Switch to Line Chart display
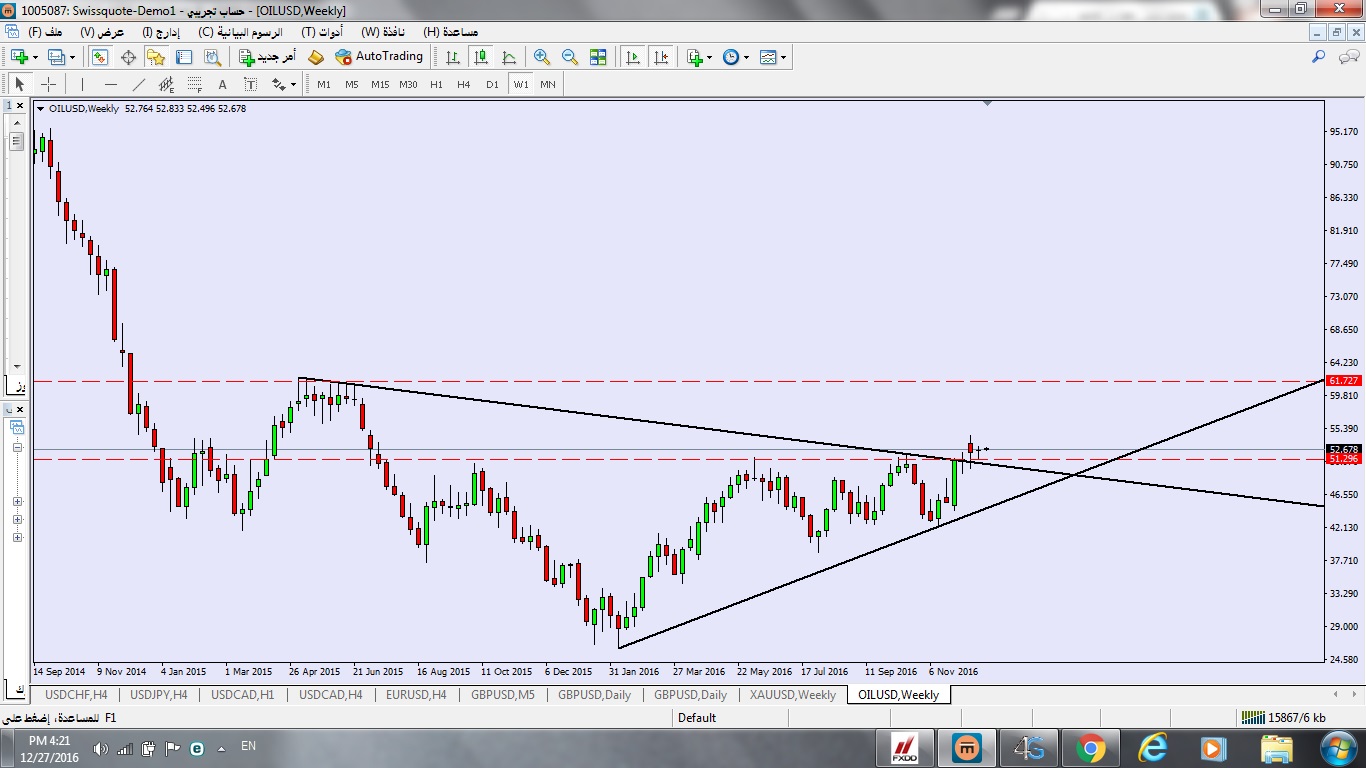Viewport: 1366px width, 768px height. 509,57
